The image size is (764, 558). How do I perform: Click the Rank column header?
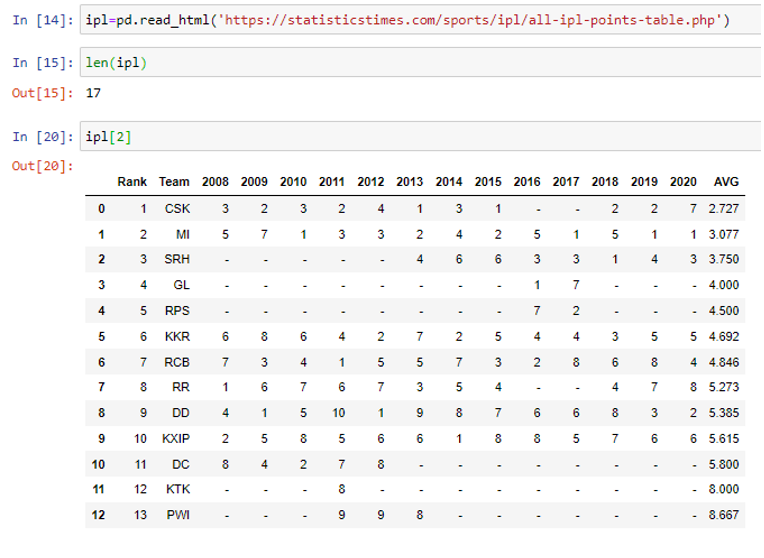[132, 182]
